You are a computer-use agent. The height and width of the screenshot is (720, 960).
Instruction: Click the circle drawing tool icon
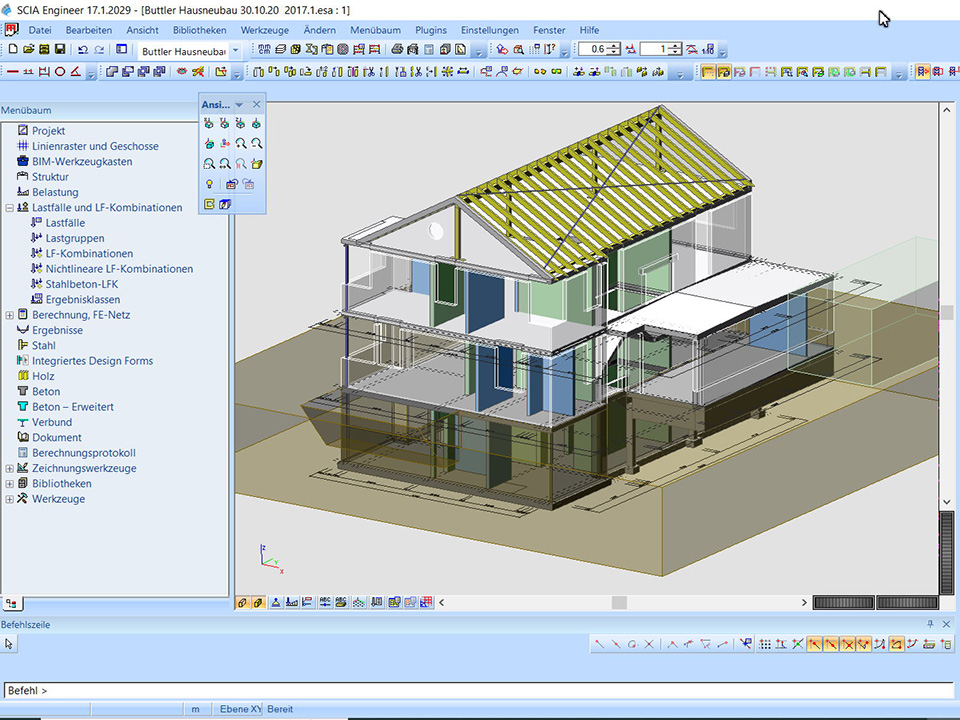[x=60, y=71]
